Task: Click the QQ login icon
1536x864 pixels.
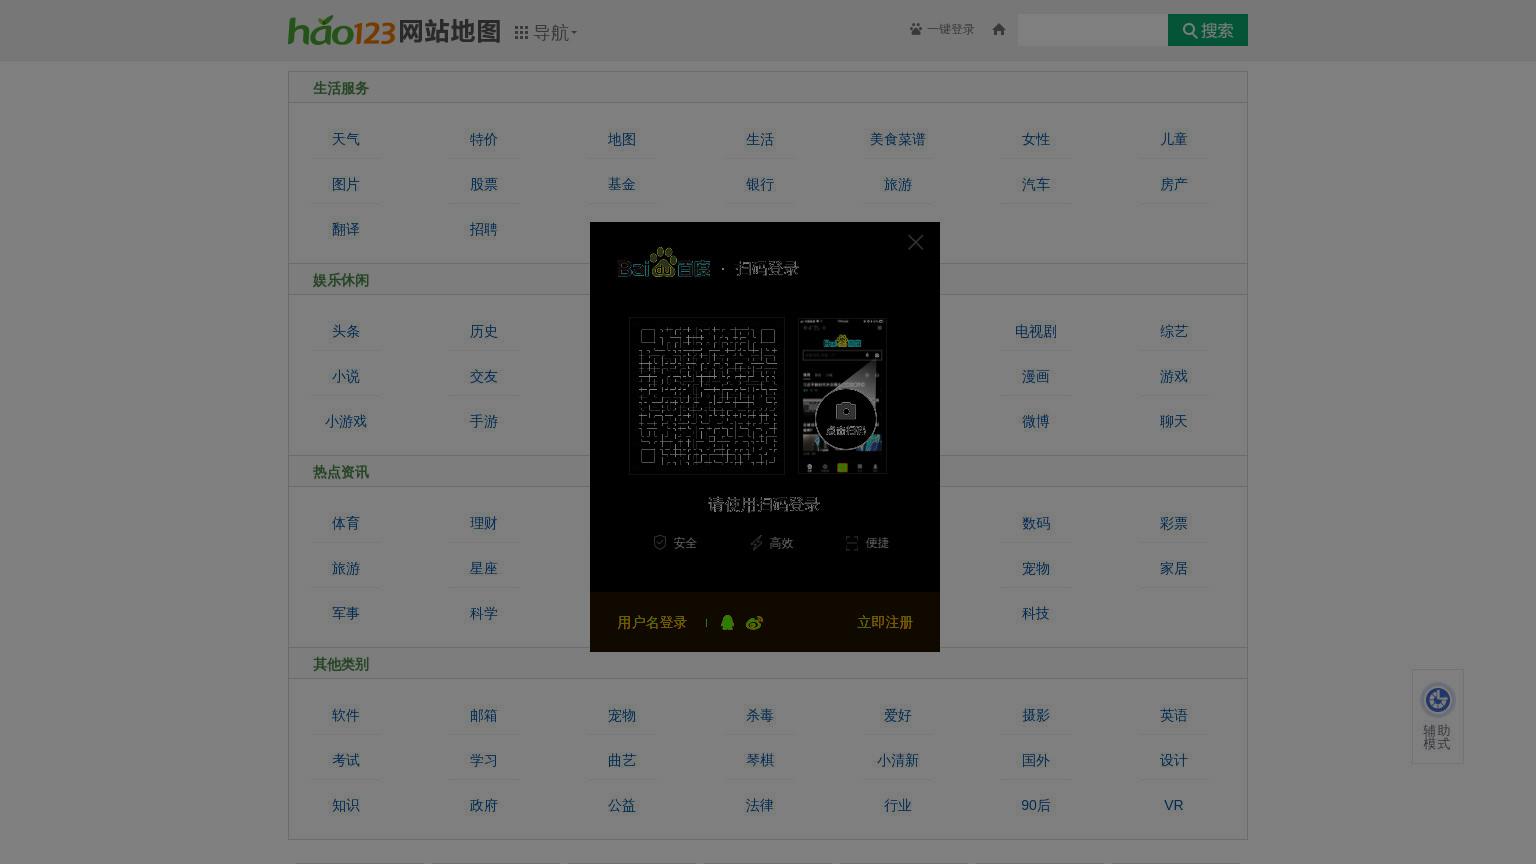Action: [x=727, y=622]
